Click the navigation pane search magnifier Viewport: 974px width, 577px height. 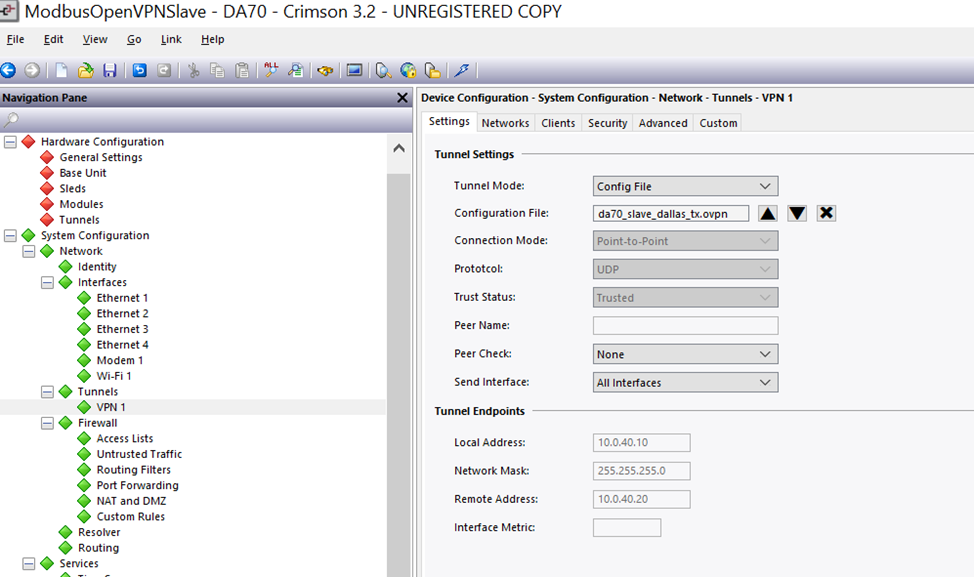click(x=11, y=119)
